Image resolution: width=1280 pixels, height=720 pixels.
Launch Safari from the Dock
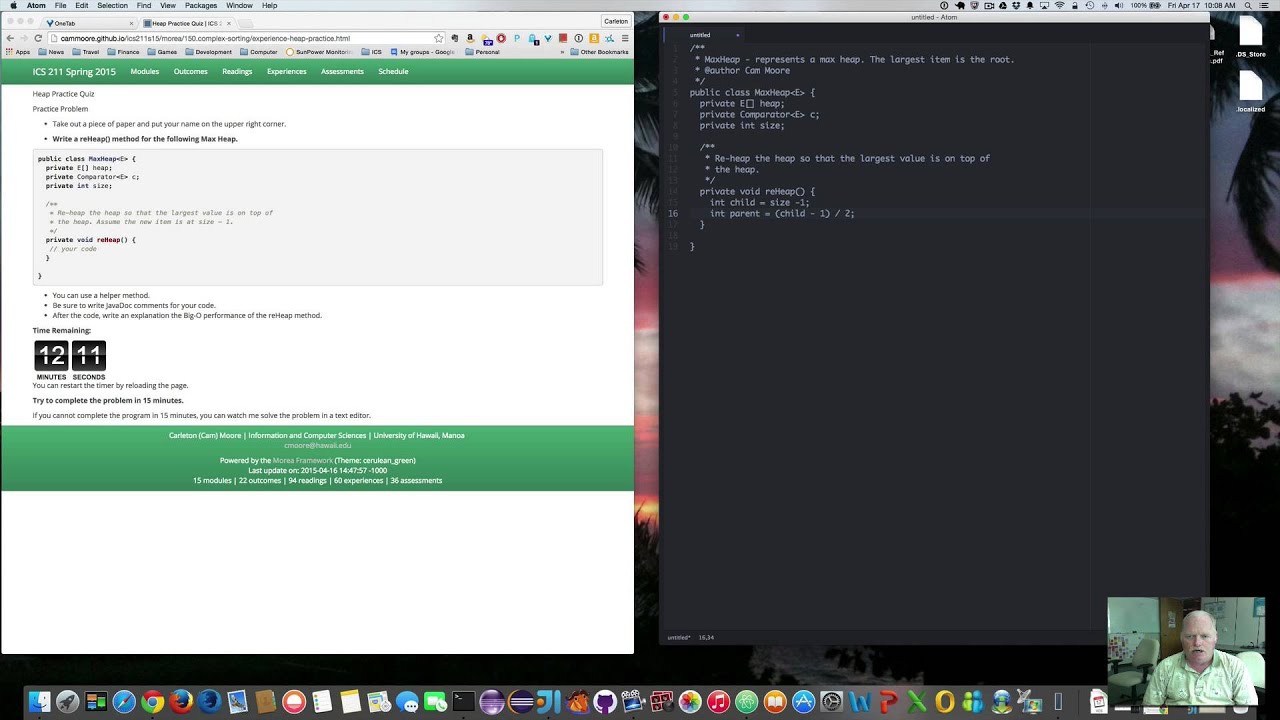(x=124, y=702)
